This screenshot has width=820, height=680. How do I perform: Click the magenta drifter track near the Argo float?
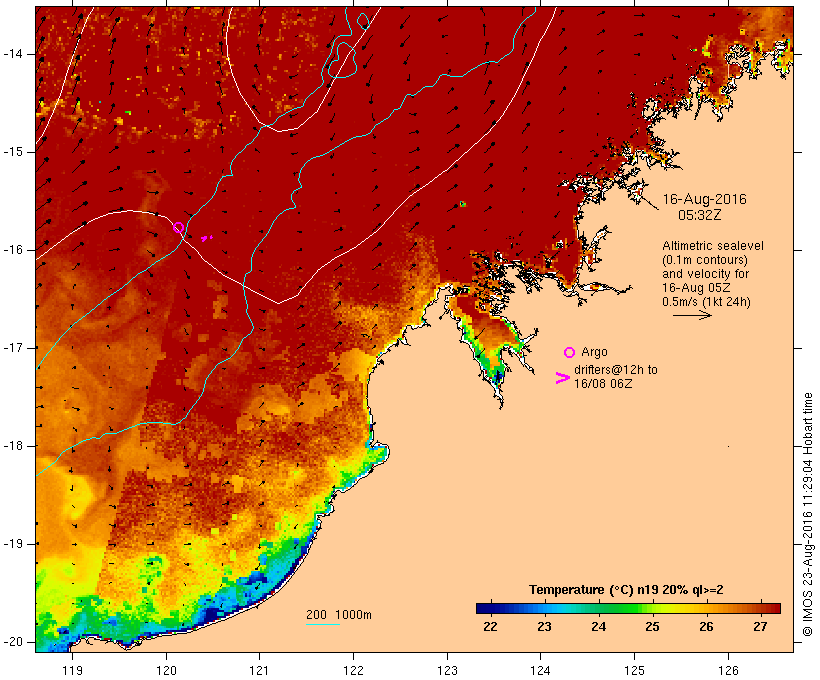pos(207,238)
